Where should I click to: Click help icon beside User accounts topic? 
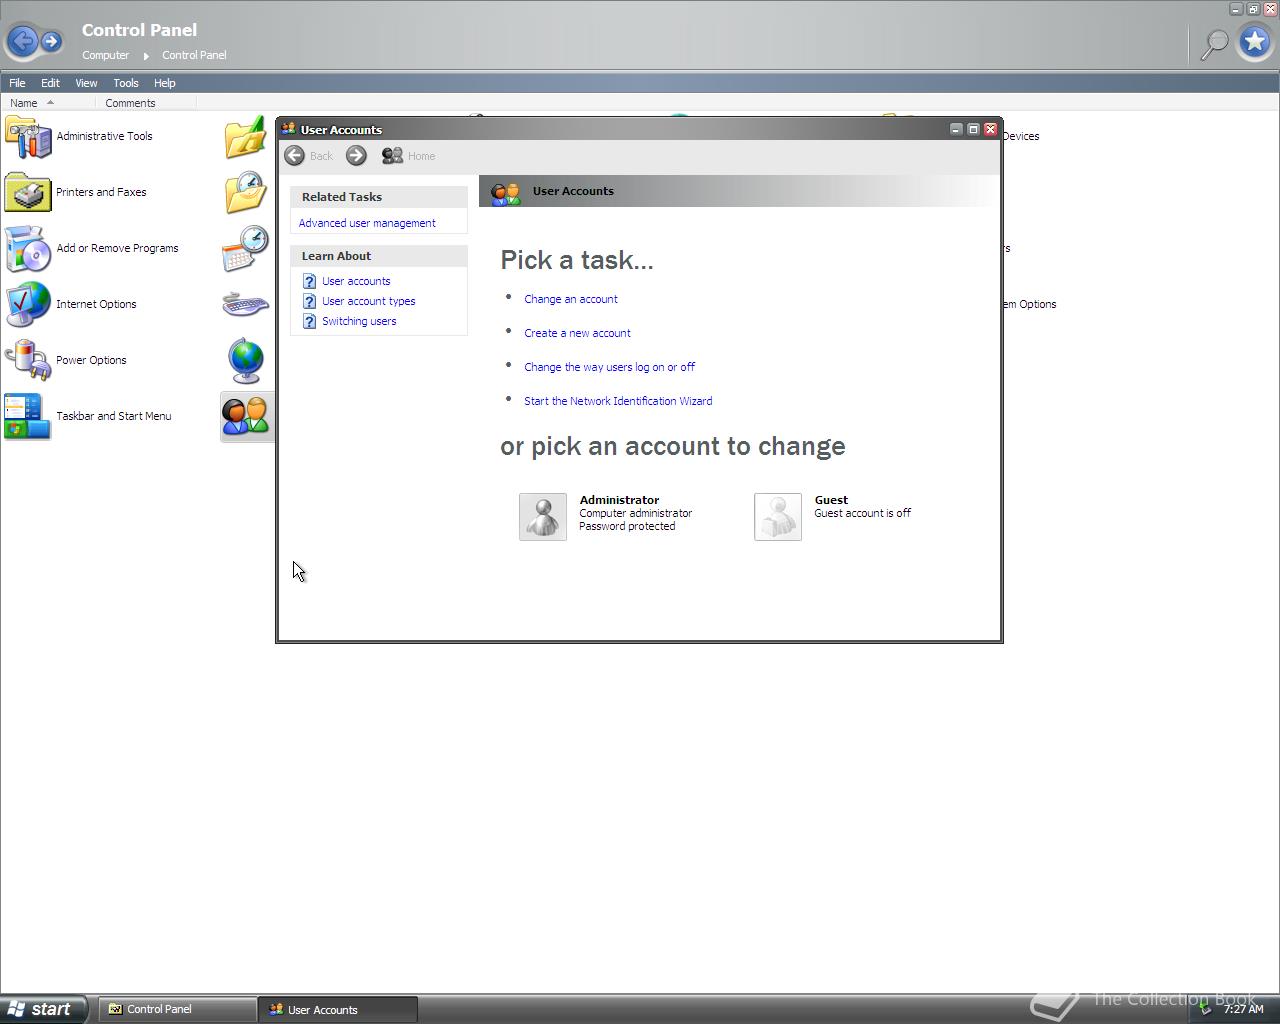[x=309, y=281]
